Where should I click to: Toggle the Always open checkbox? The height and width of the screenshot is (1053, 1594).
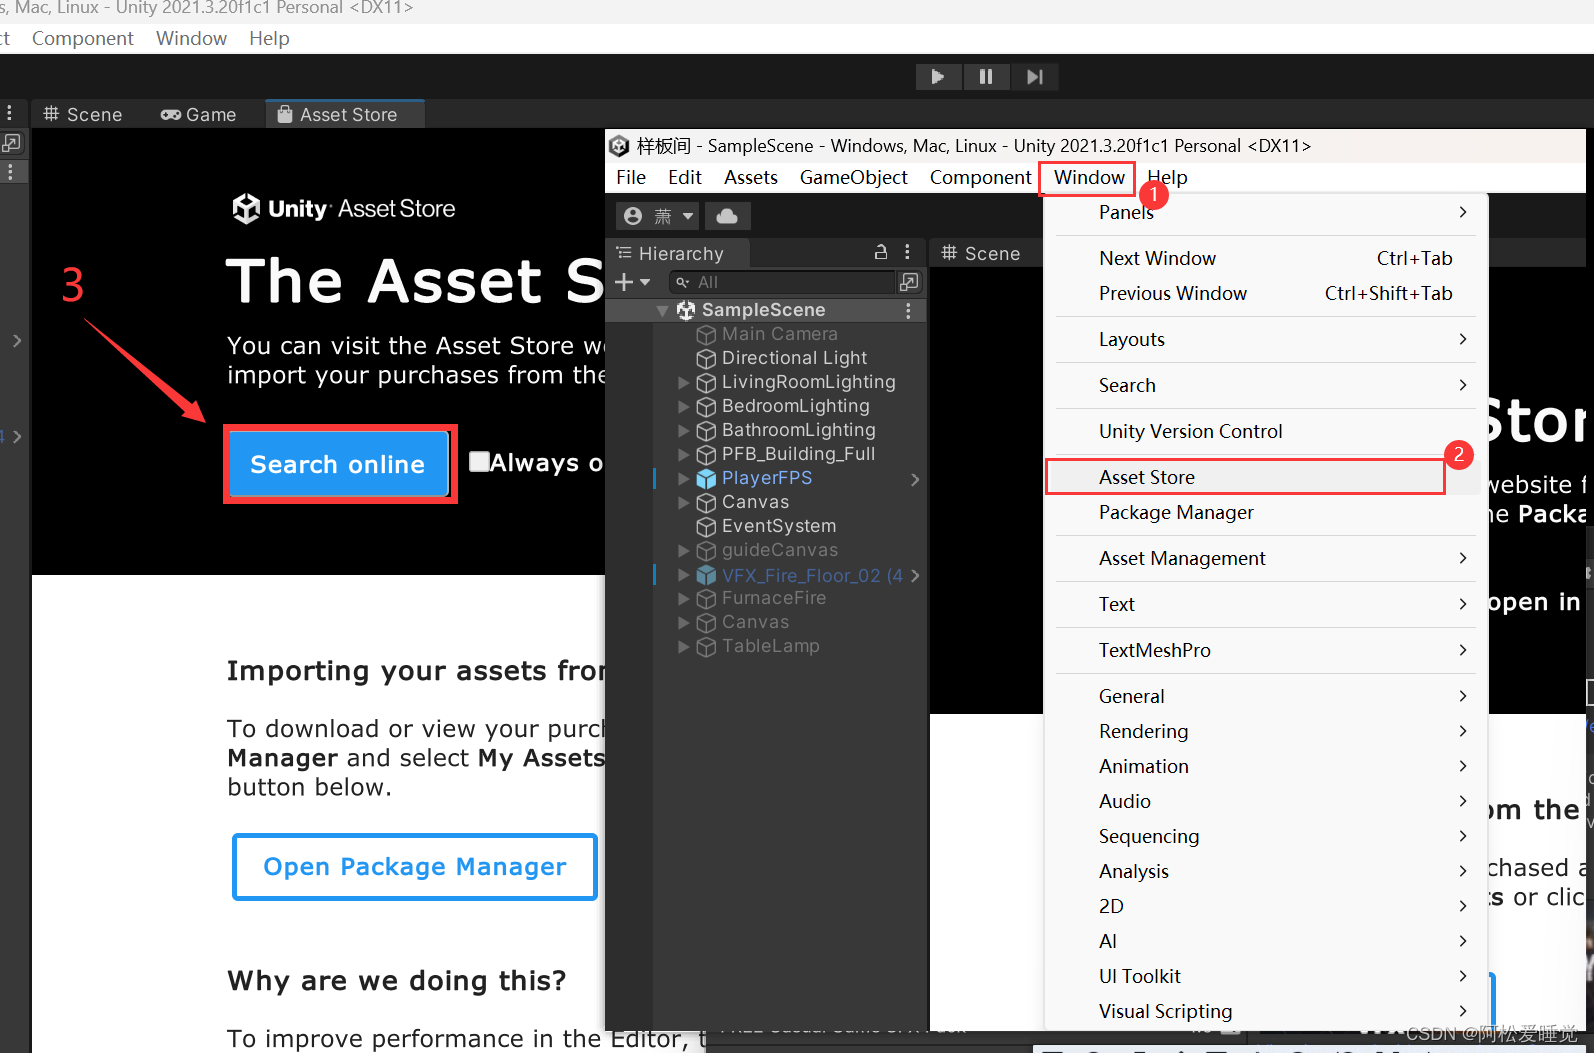[x=480, y=462]
